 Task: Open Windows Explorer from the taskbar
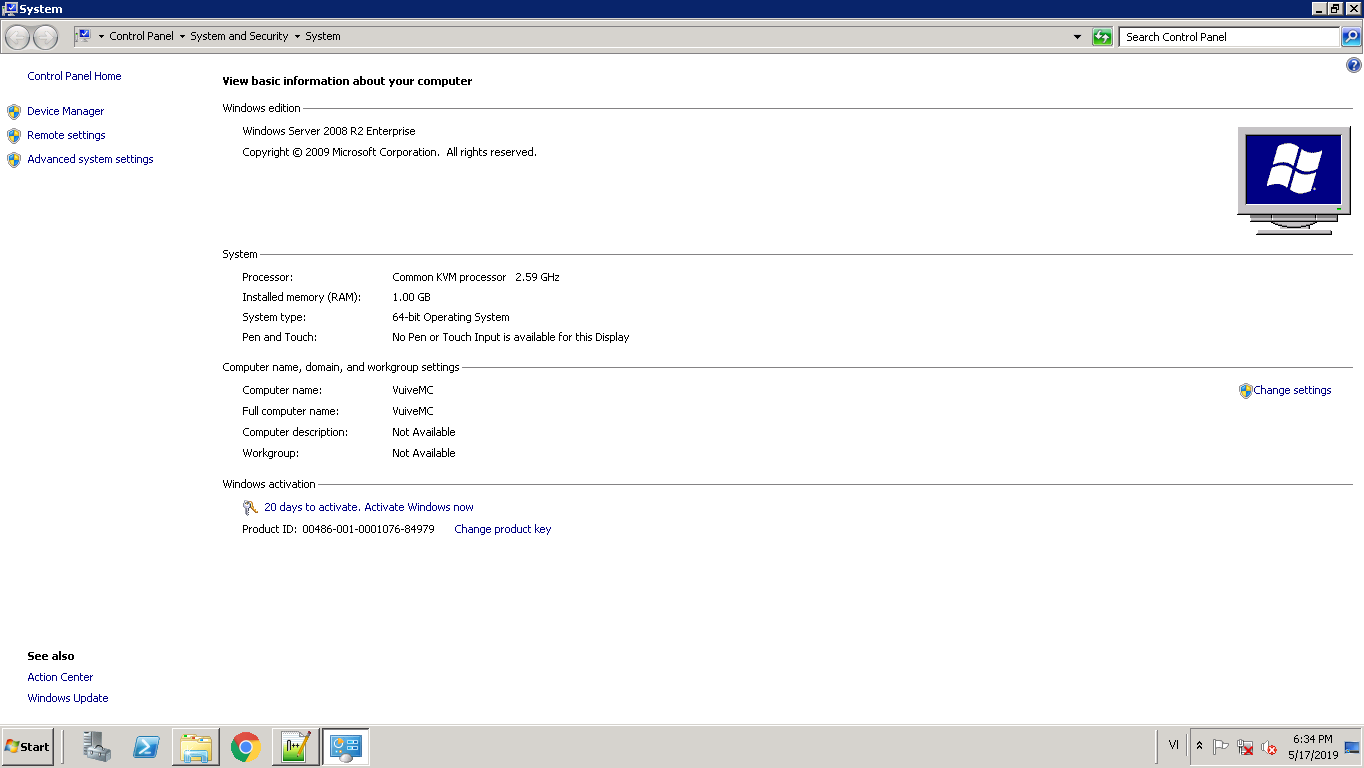coord(196,747)
